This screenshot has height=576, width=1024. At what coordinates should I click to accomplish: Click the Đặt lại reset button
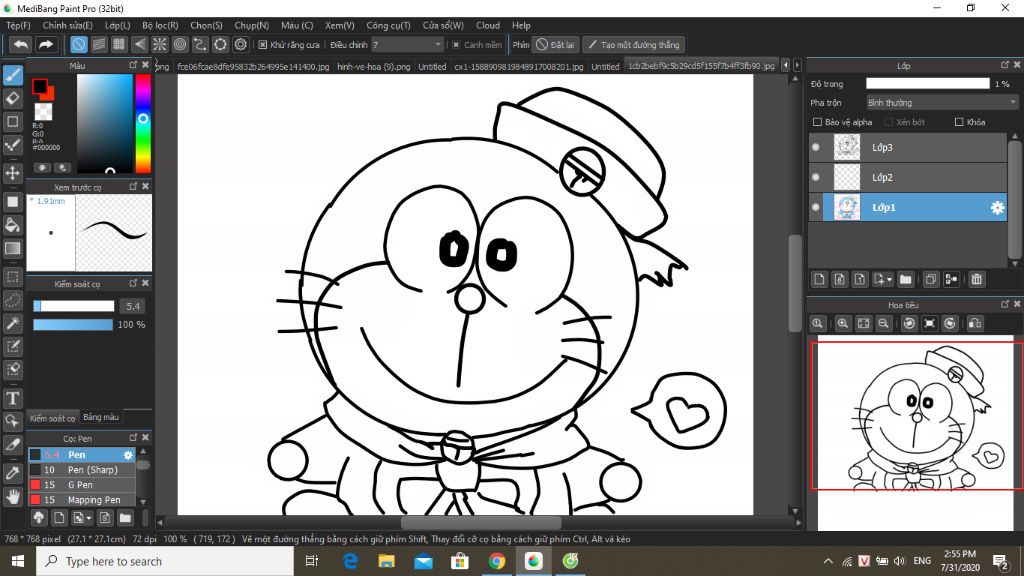(x=556, y=44)
